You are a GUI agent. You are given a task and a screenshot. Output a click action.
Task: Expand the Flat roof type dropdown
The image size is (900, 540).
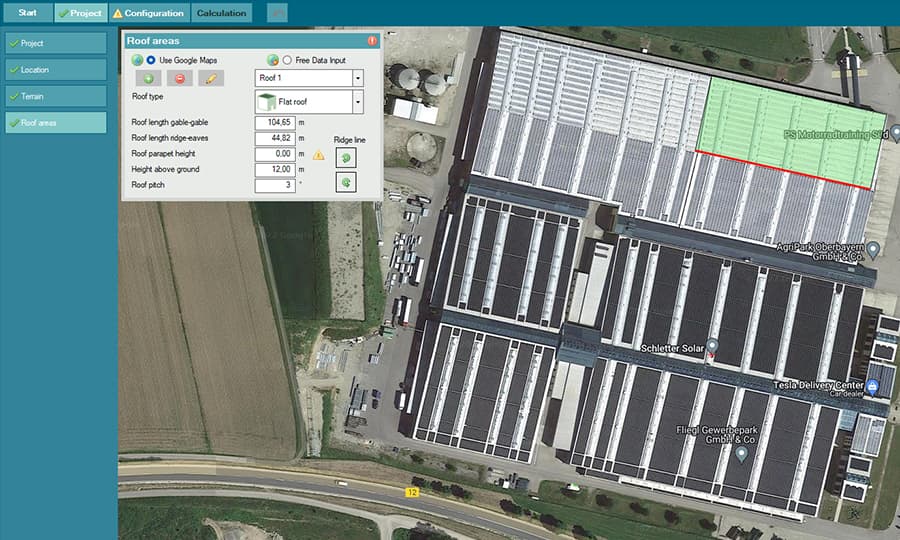tap(357, 102)
